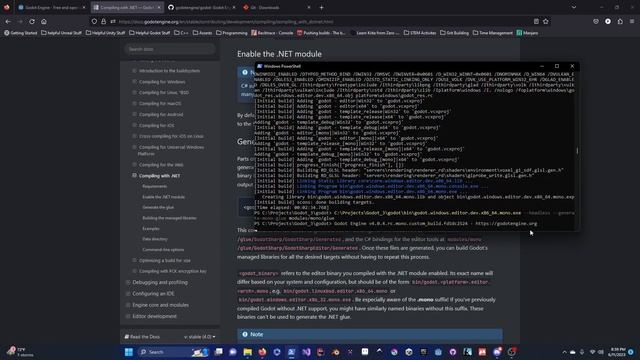The width and height of the screenshot is (640, 360).
Task: Open the C++ bookmark folder
Action: pyautogui.click(x=181, y=33)
